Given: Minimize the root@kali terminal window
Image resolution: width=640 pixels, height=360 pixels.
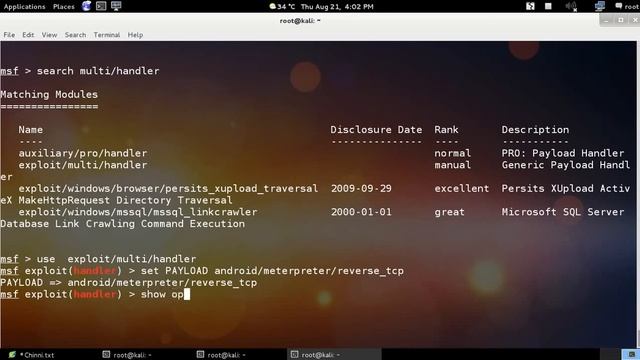Looking at the screenshot, I should coord(606,20).
